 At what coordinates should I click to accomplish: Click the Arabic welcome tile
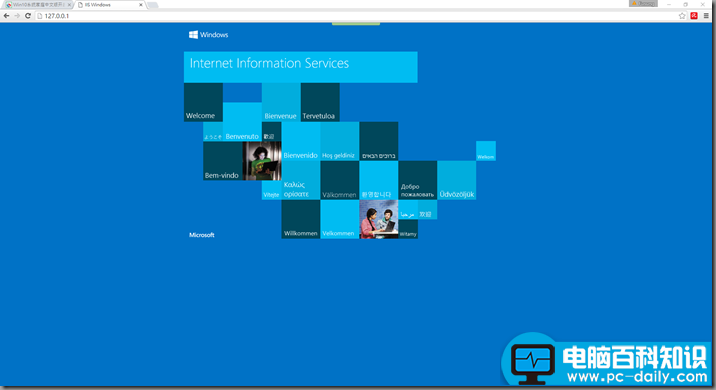[408, 210]
